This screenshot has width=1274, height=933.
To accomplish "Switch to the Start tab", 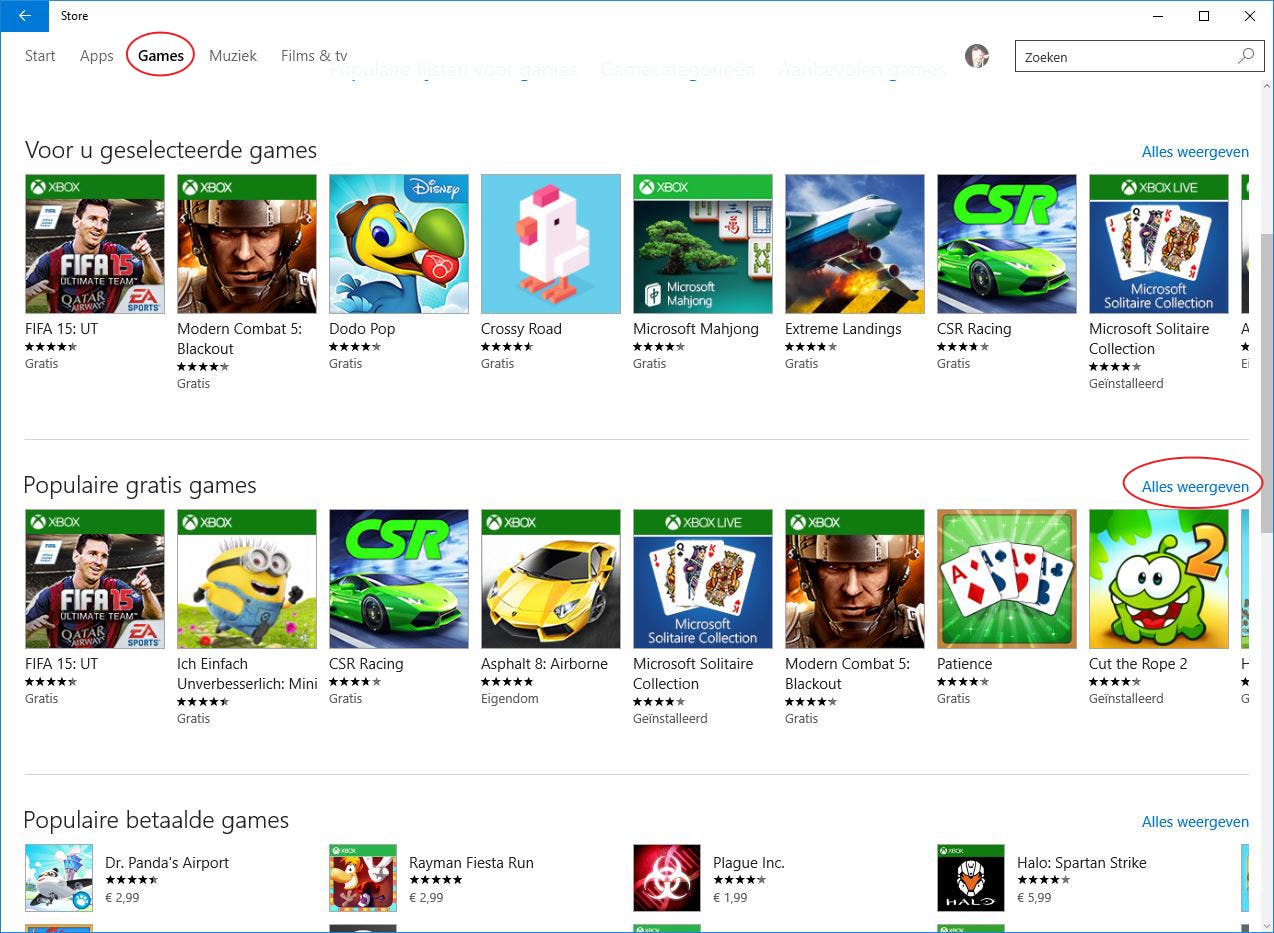I will tap(40, 56).
